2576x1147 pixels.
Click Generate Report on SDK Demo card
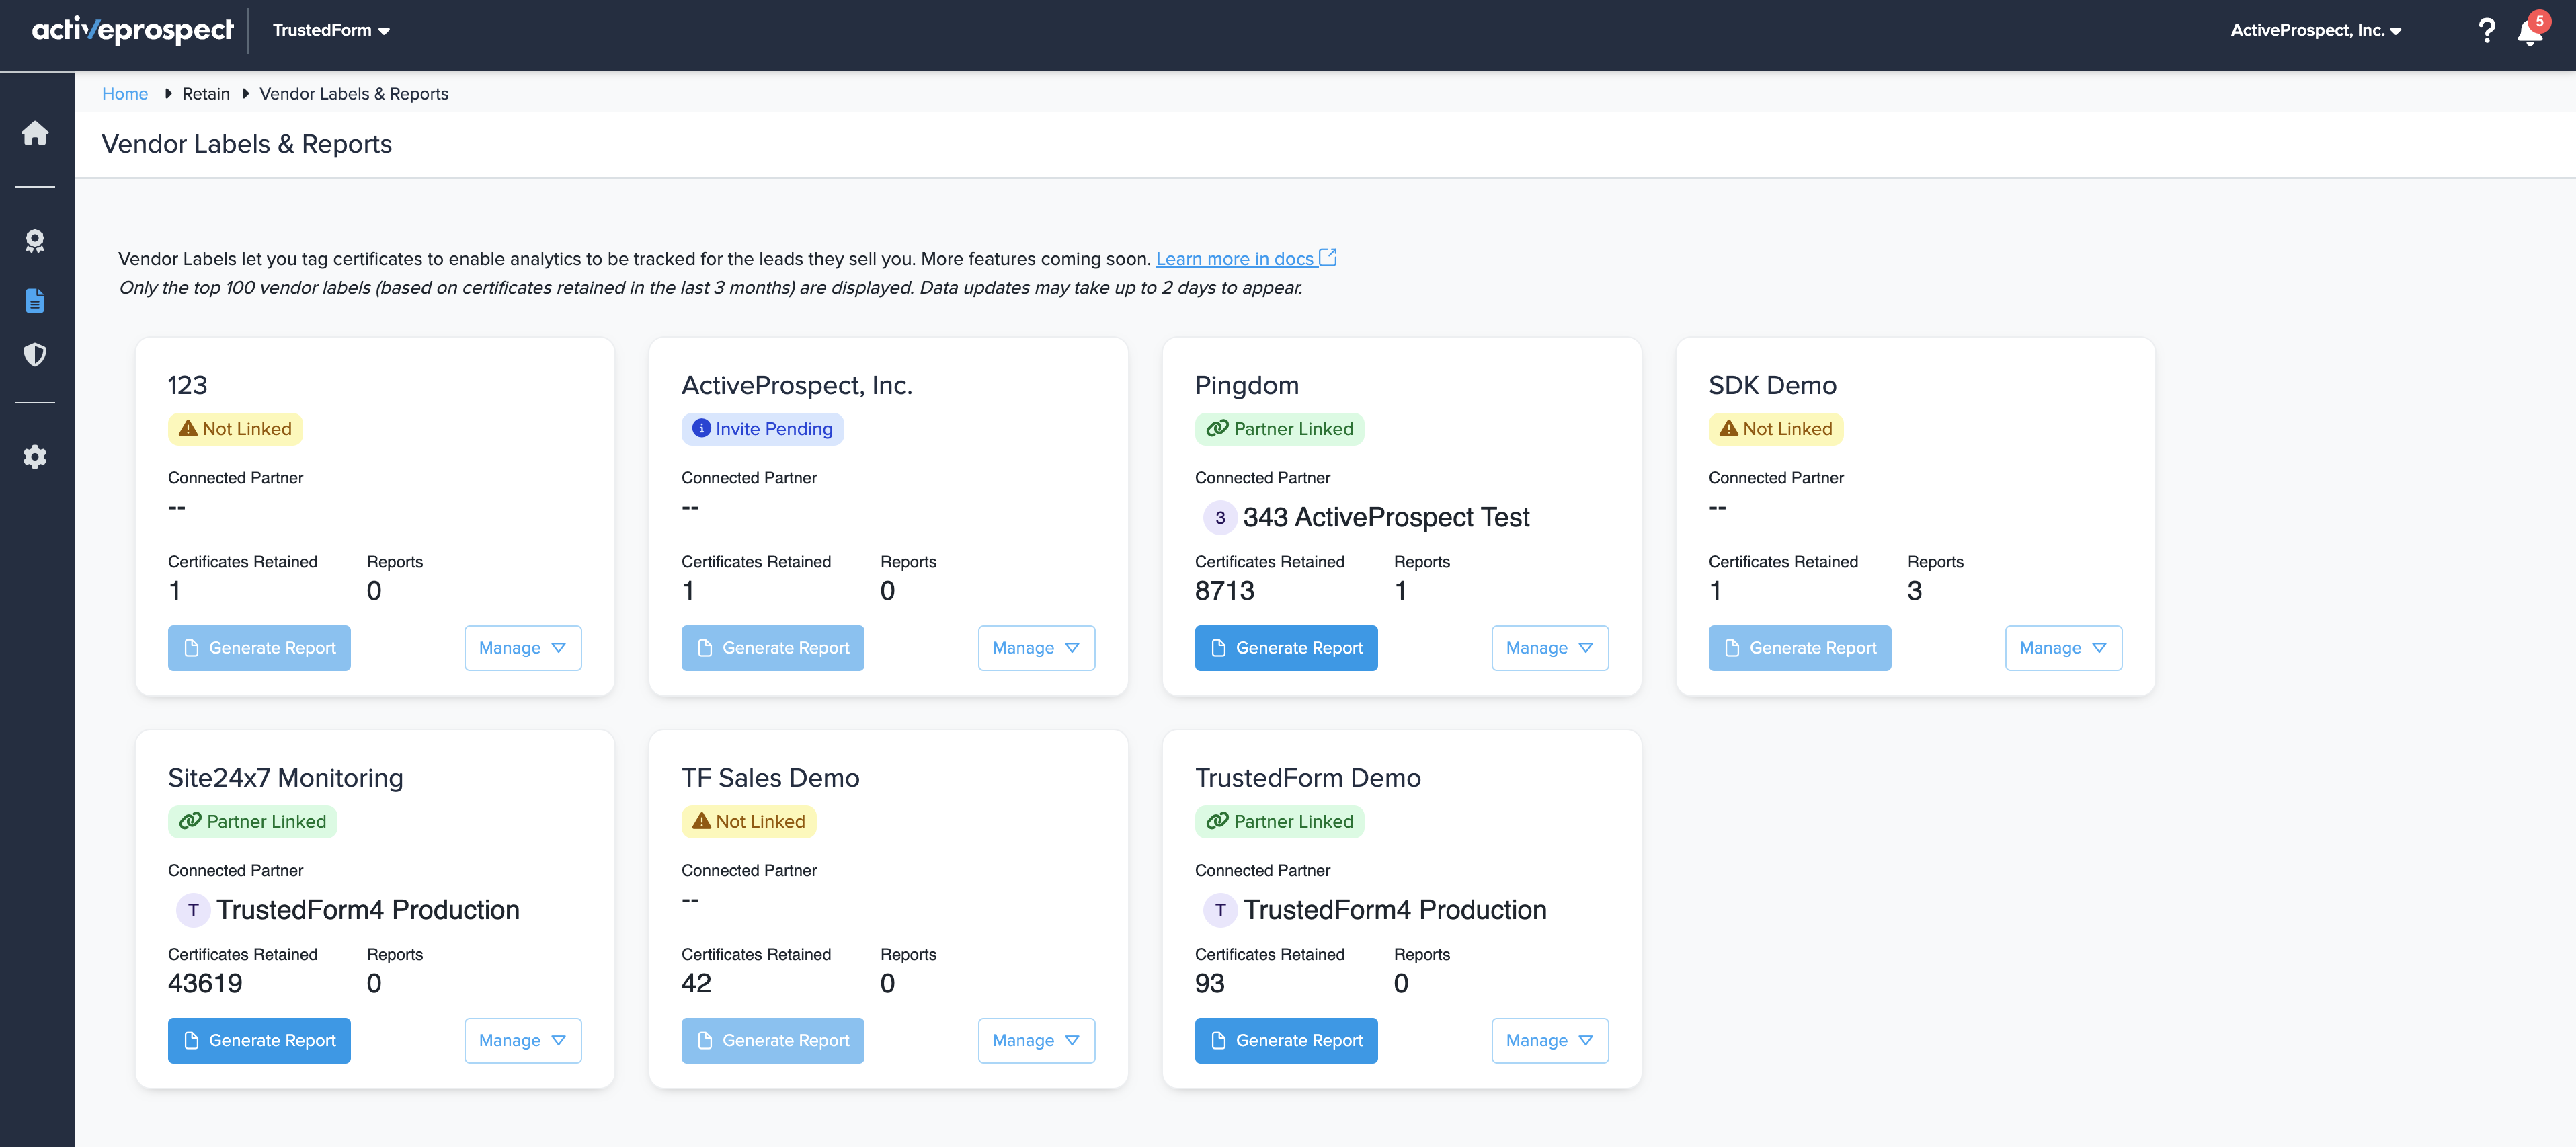pos(1800,648)
